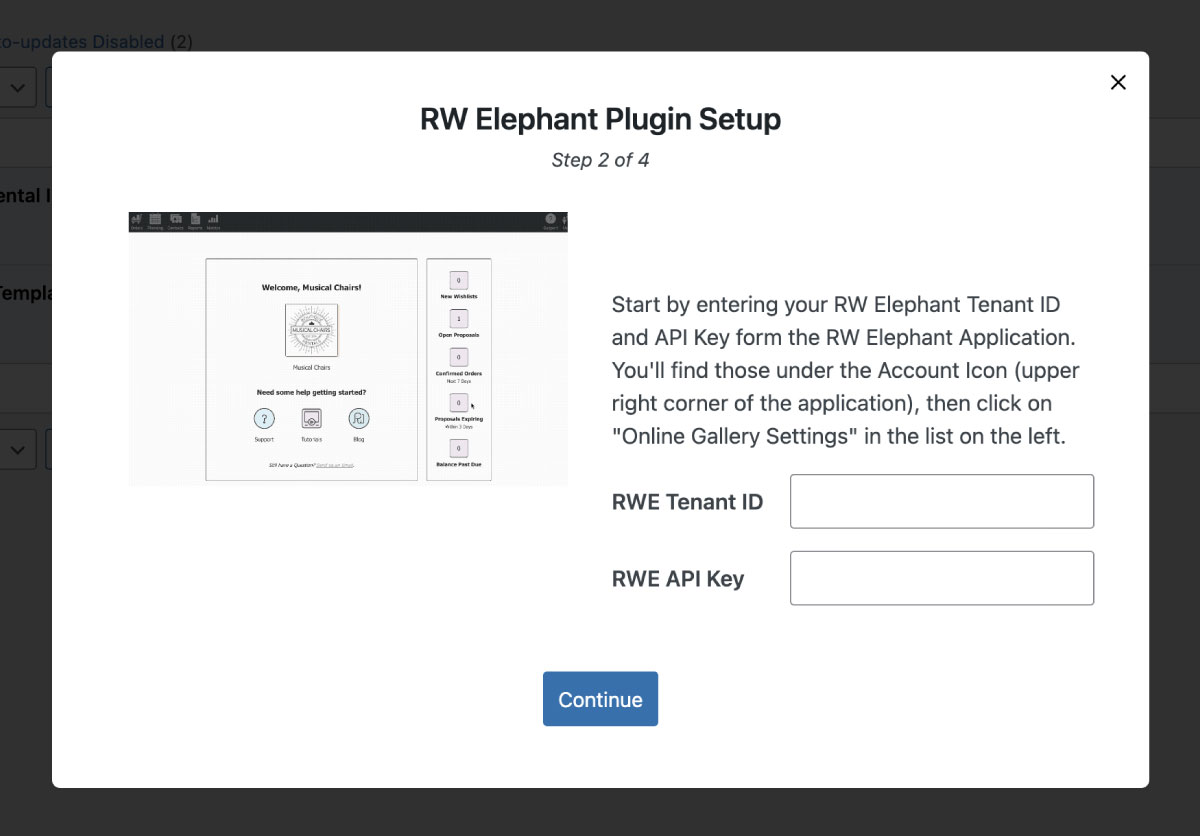Click the "RWE Tenant ID" label

point(687,502)
